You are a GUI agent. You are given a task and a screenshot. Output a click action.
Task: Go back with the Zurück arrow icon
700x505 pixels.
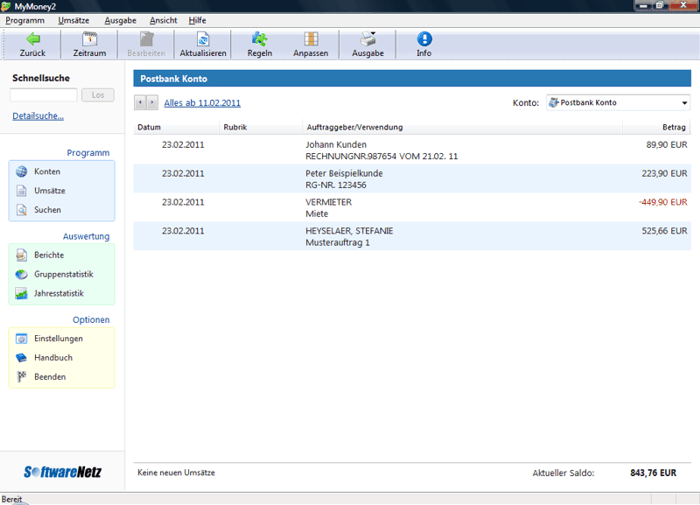coord(33,39)
